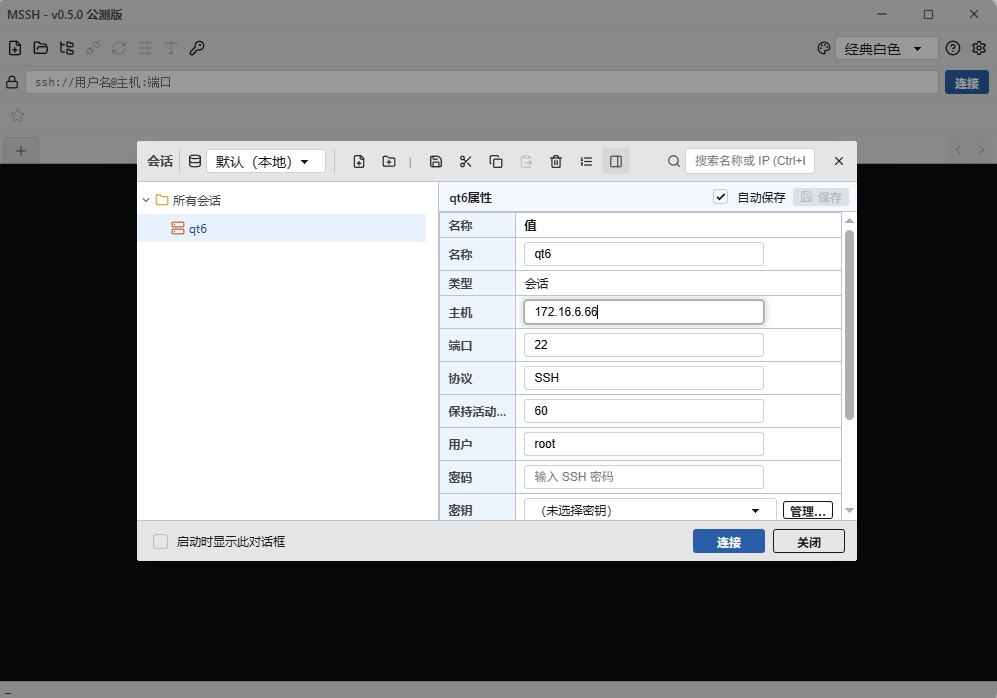Click the properties scrollbar up arrow
Viewport: 997px width, 698px height.
849,221
